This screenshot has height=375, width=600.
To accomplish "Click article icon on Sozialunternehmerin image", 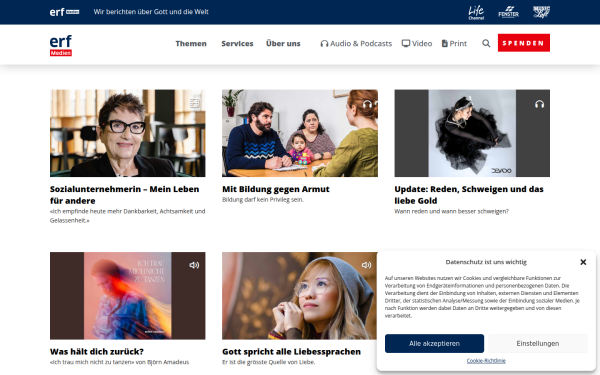I will click(x=195, y=103).
